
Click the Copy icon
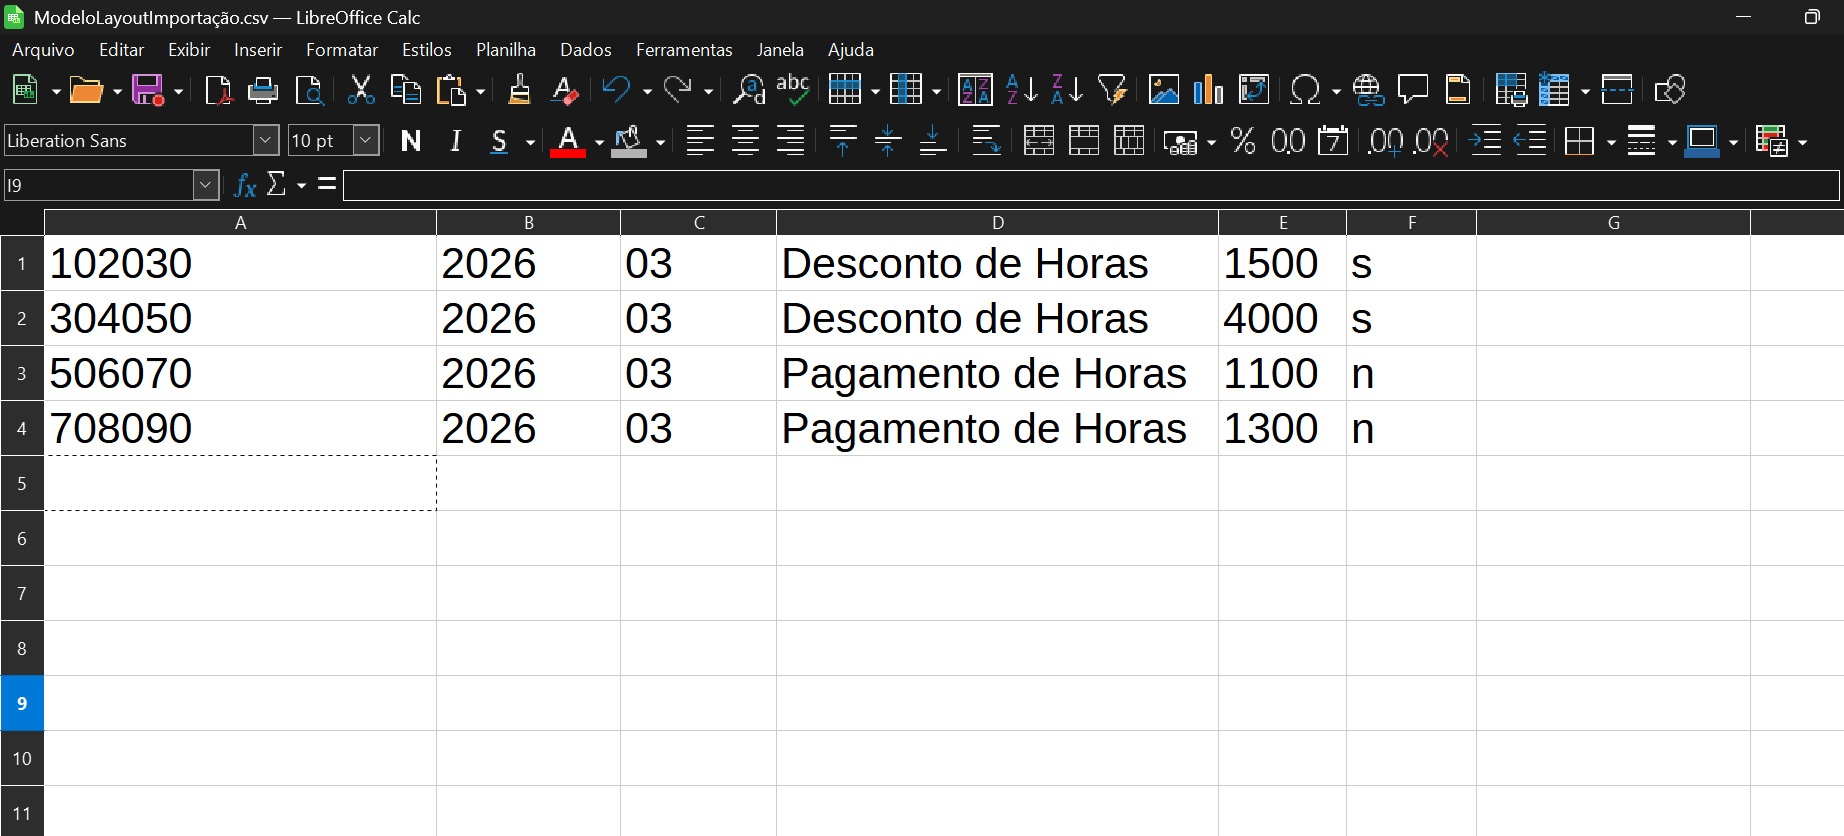pos(405,90)
